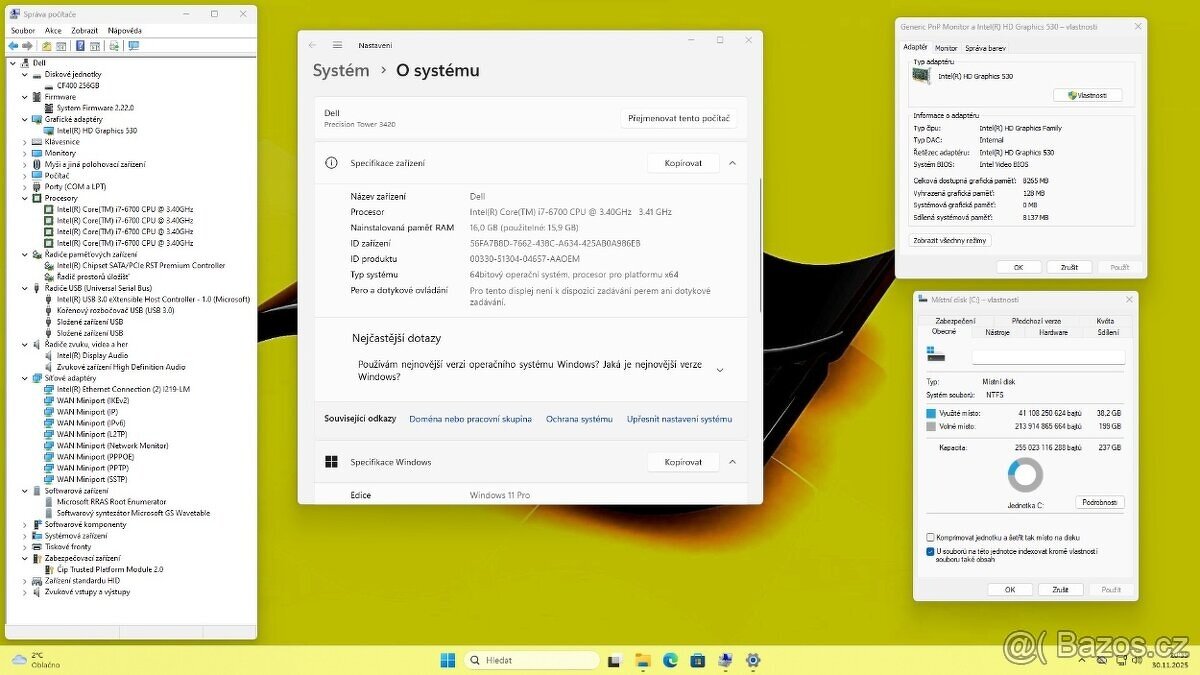1200x675 pixels.
Task: Click the Přejmenovat tento počítač button
Action: pos(678,118)
